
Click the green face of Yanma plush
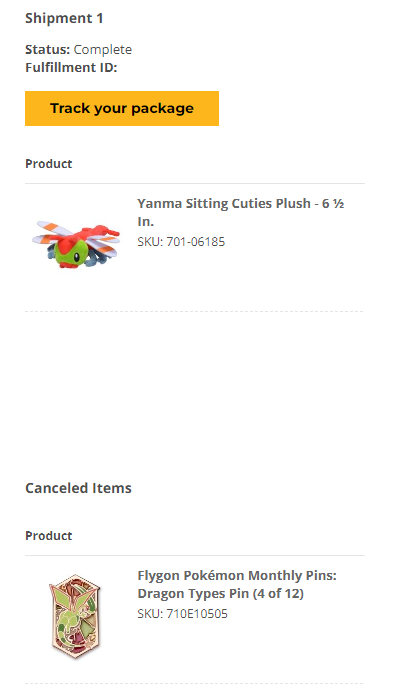coord(71,254)
